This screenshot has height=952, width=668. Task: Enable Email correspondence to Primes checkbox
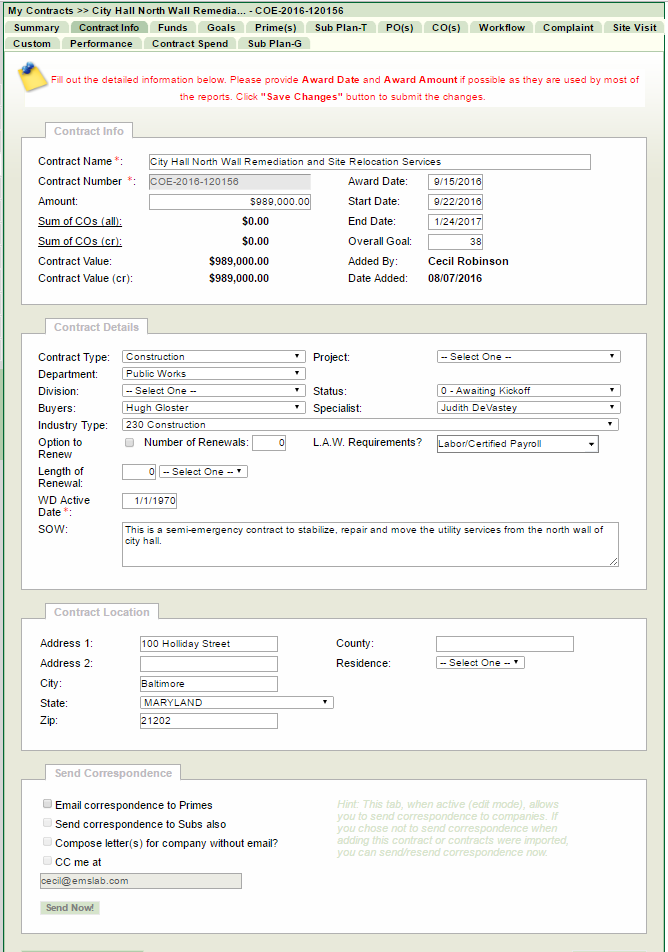click(x=47, y=803)
